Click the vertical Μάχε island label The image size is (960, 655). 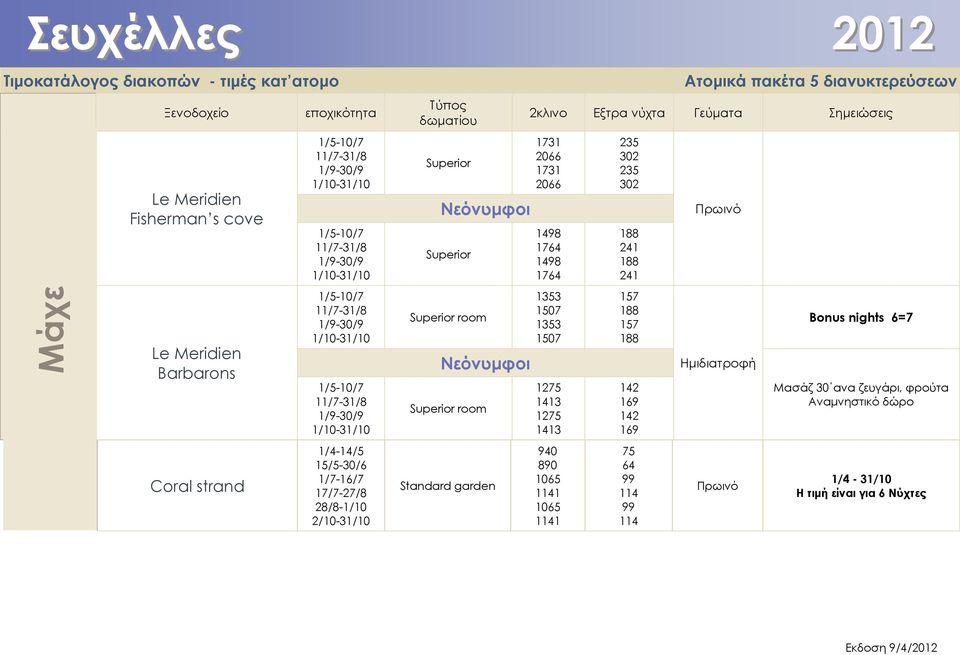pyautogui.click(x=54, y=328)
